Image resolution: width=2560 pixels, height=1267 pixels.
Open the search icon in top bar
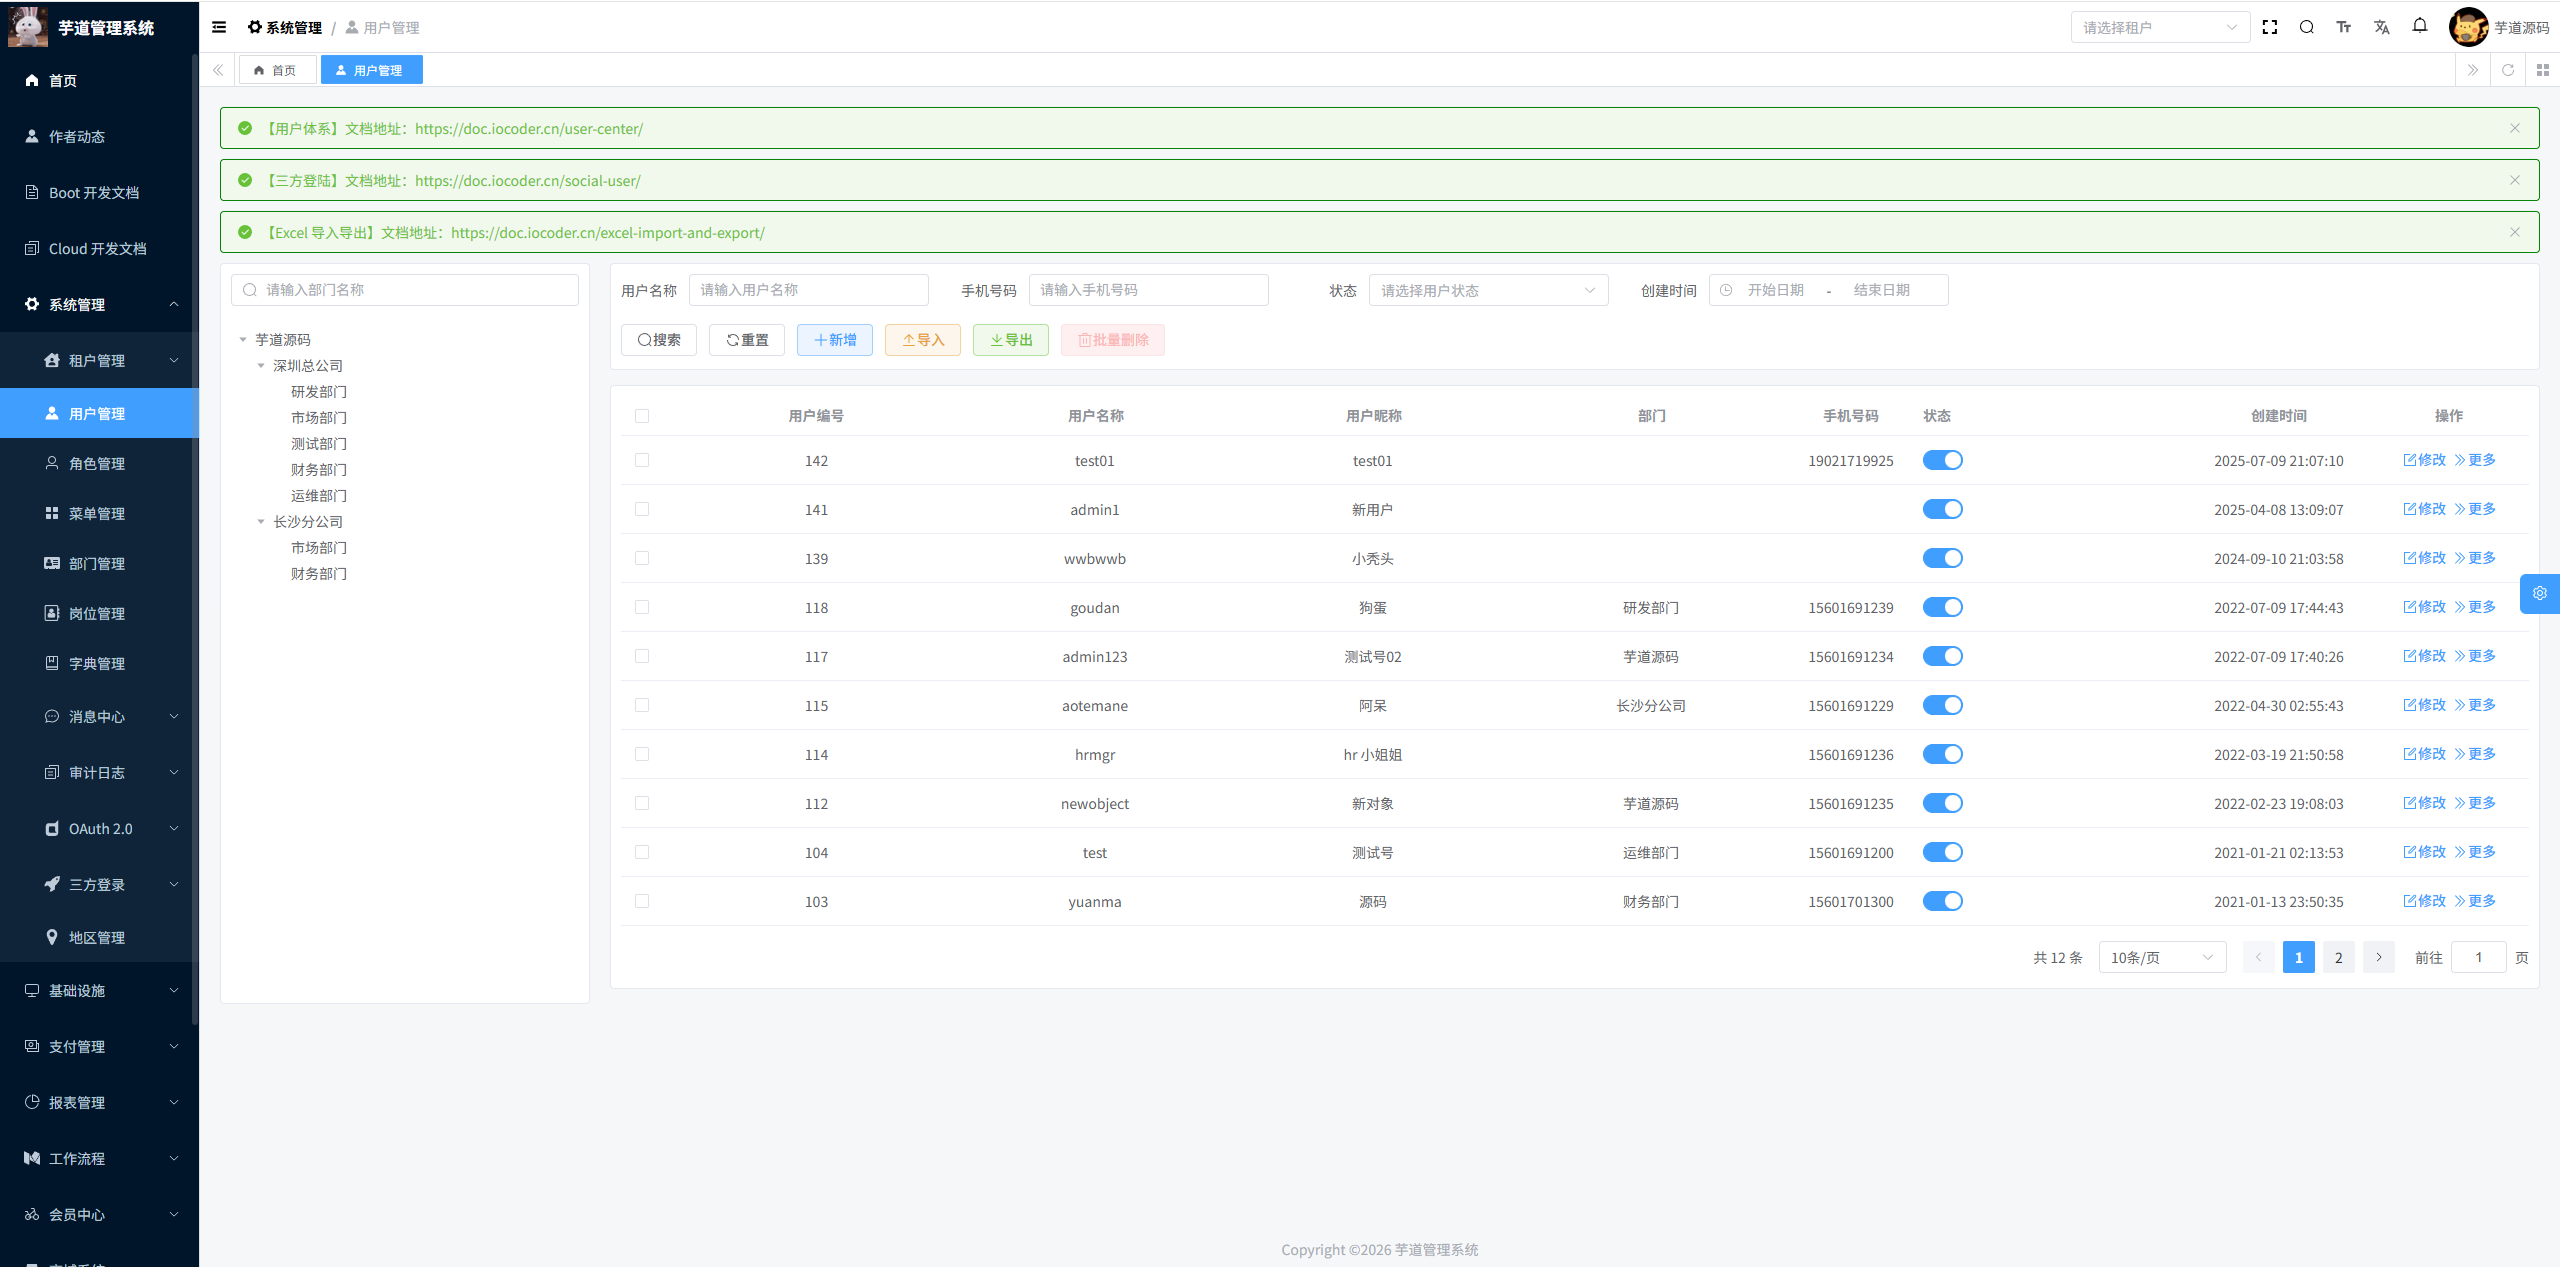[x=2306, y=27]
